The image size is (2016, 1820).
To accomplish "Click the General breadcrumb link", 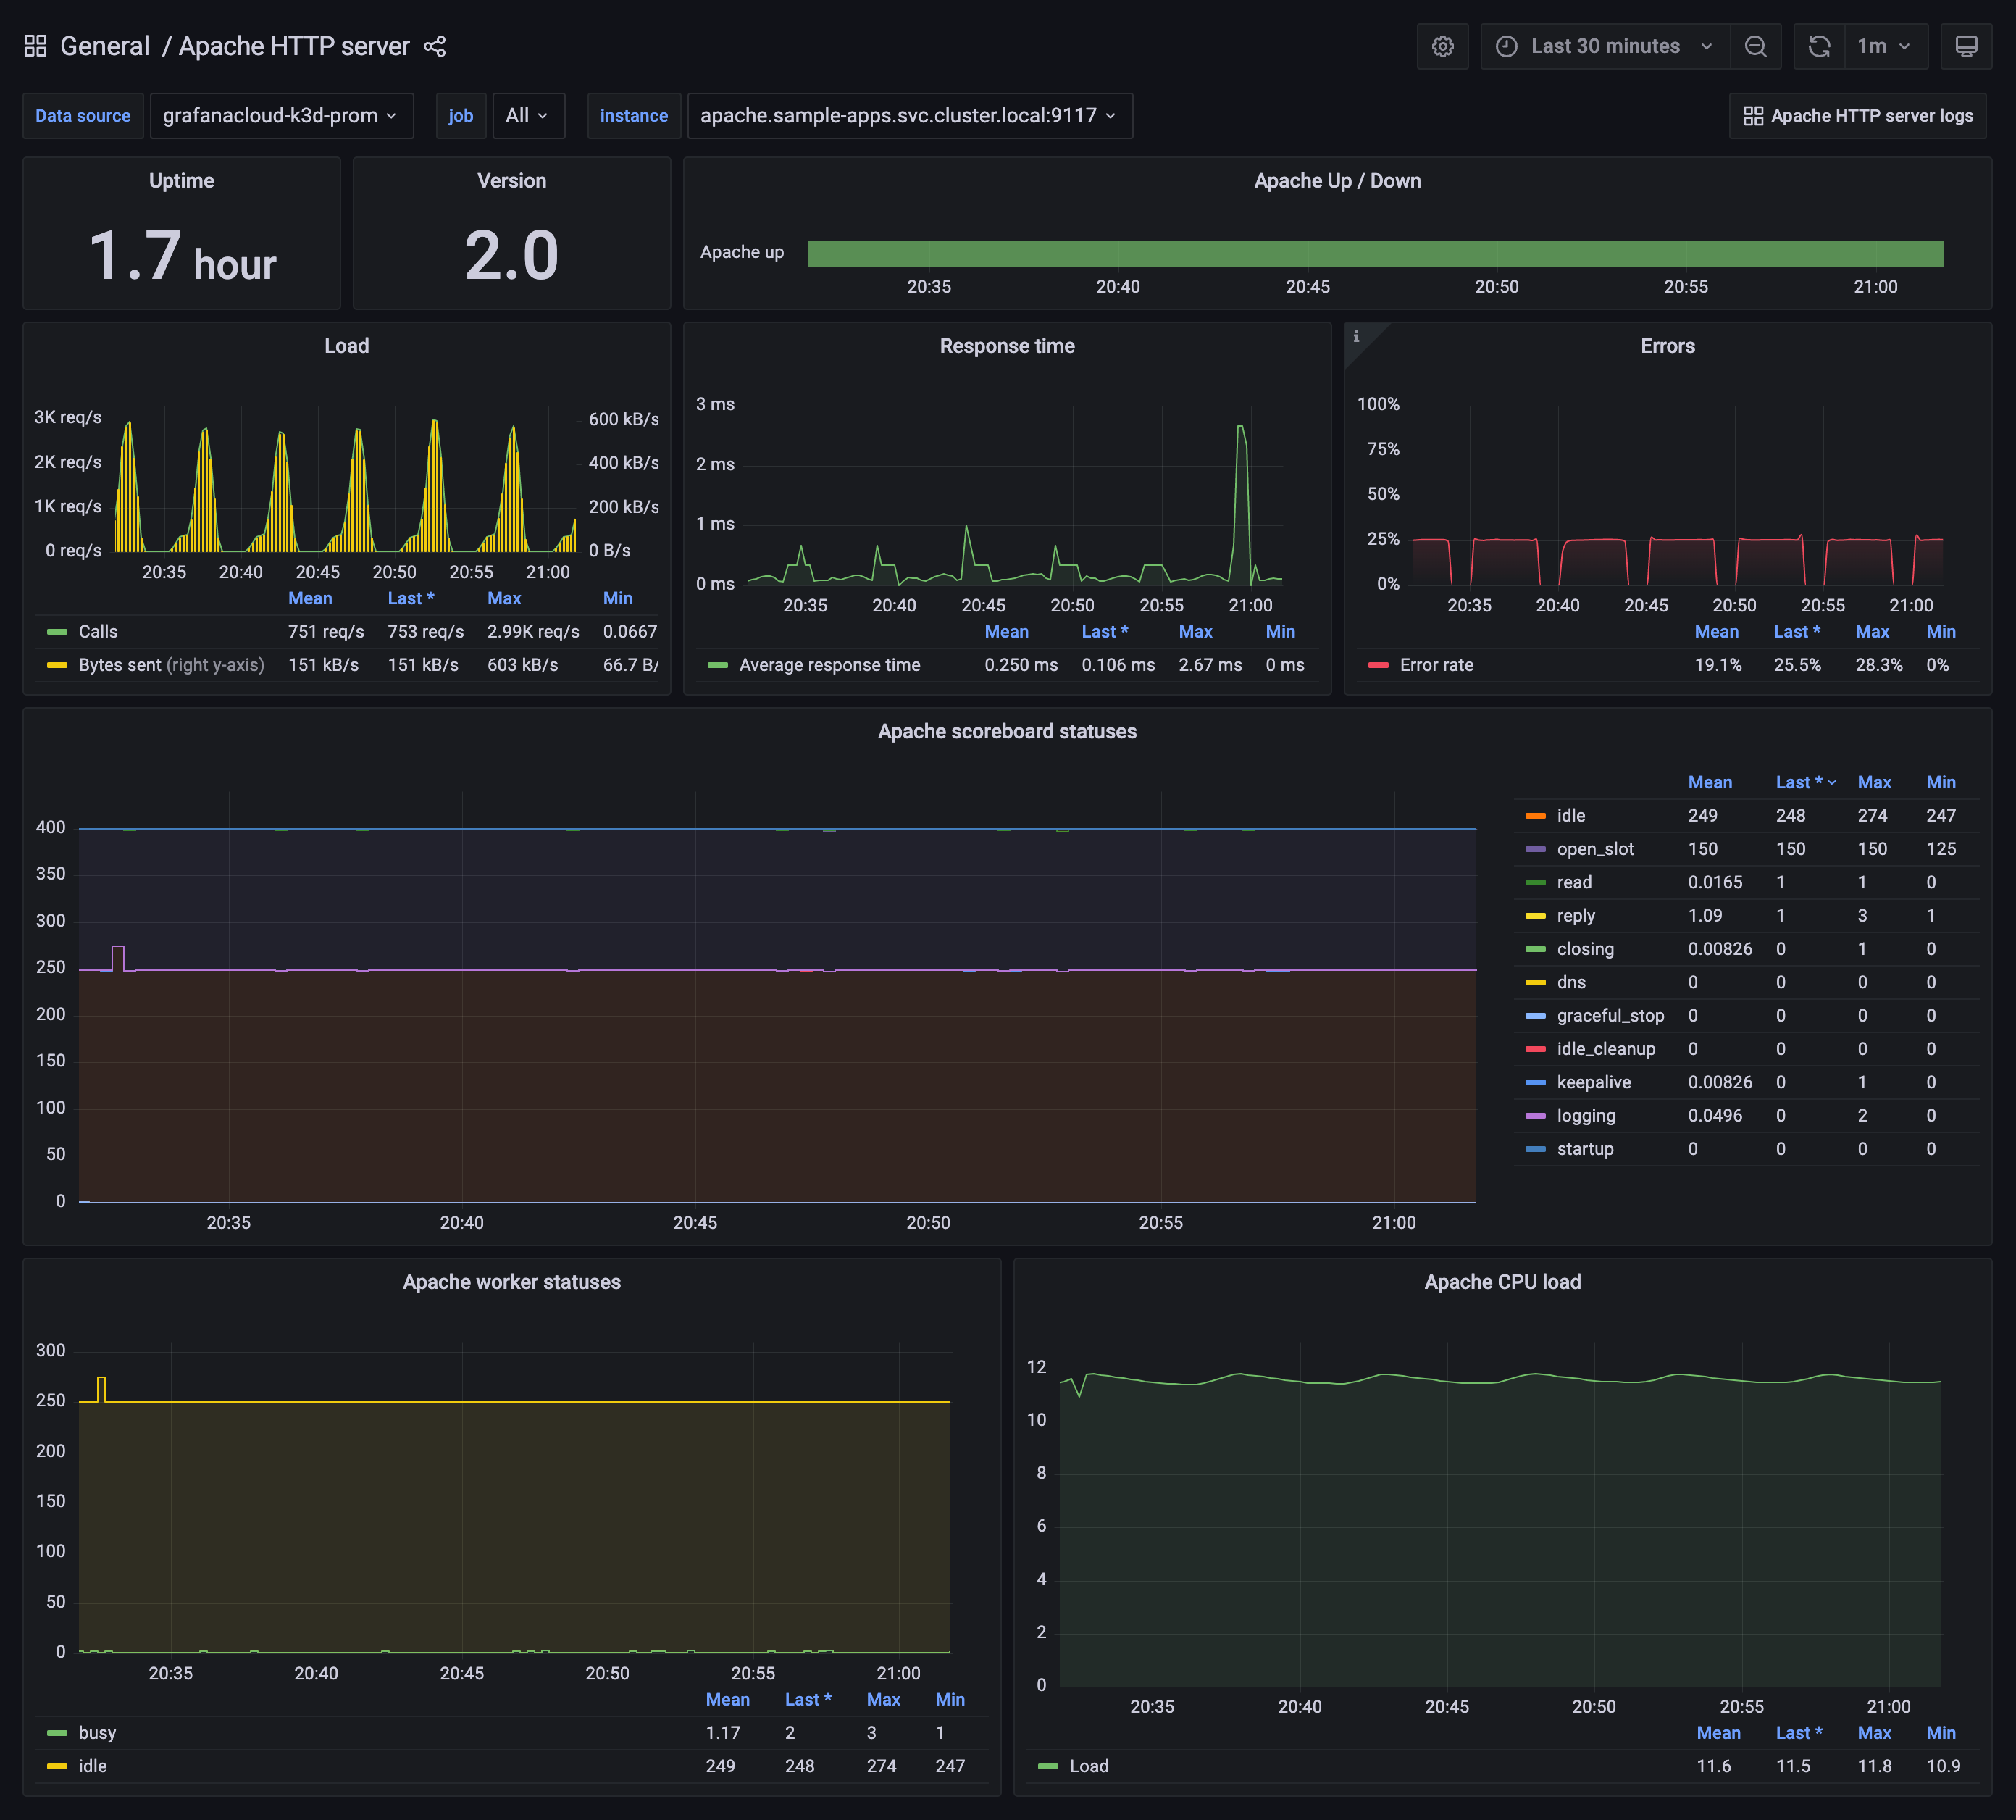I will [106, 46].
